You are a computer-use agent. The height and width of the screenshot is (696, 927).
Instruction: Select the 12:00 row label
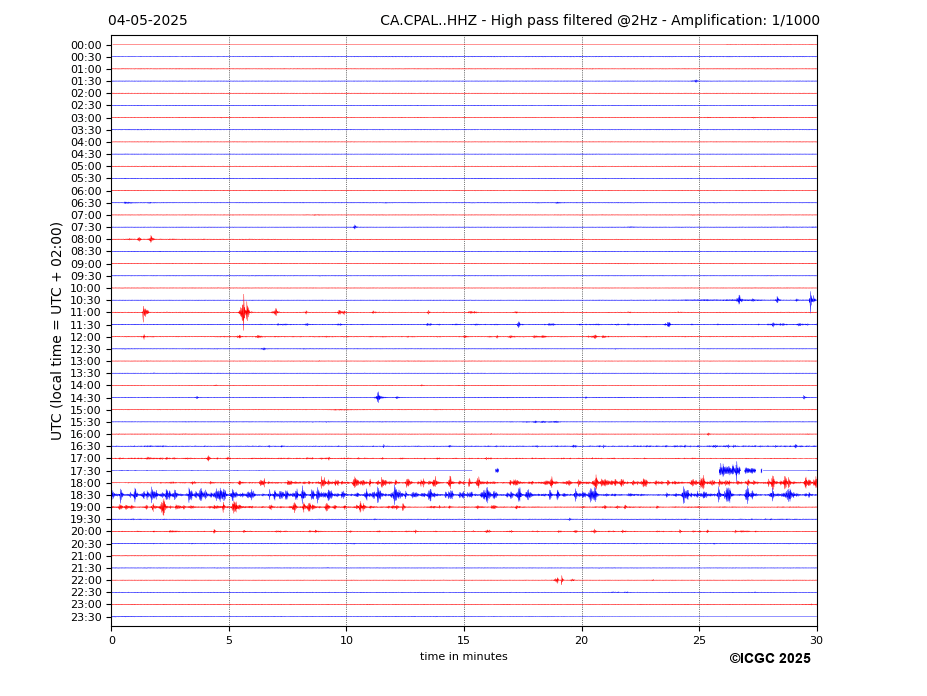86,337
